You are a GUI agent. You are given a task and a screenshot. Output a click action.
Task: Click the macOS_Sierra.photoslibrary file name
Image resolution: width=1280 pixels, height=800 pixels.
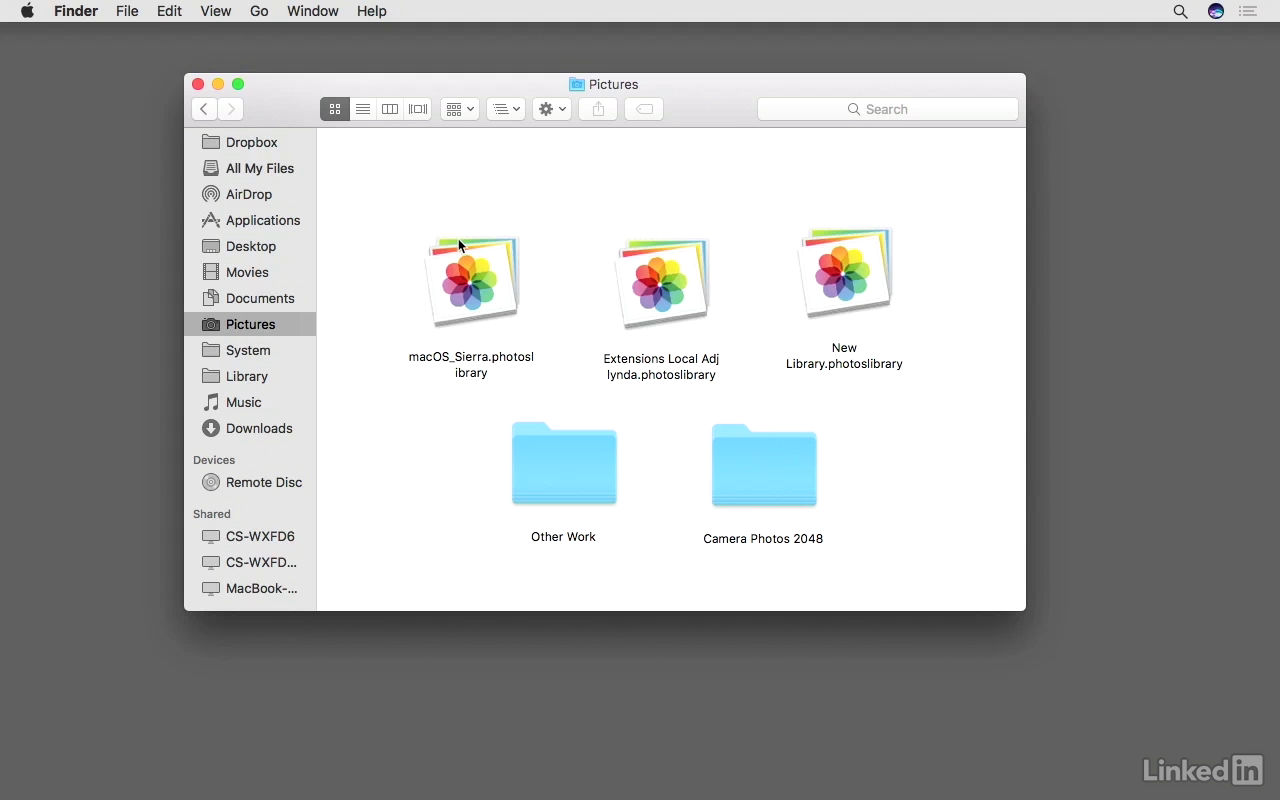coord(471,365)
